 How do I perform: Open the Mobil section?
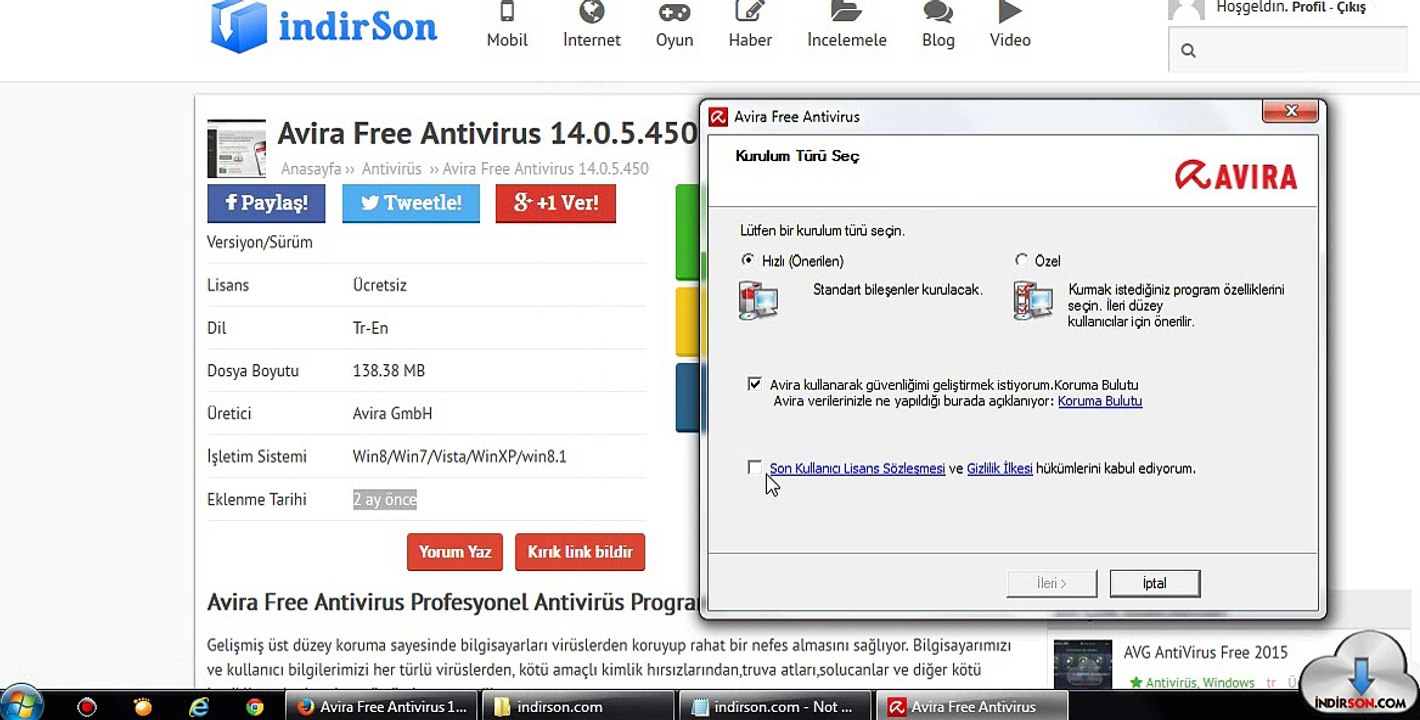[507, 26]
